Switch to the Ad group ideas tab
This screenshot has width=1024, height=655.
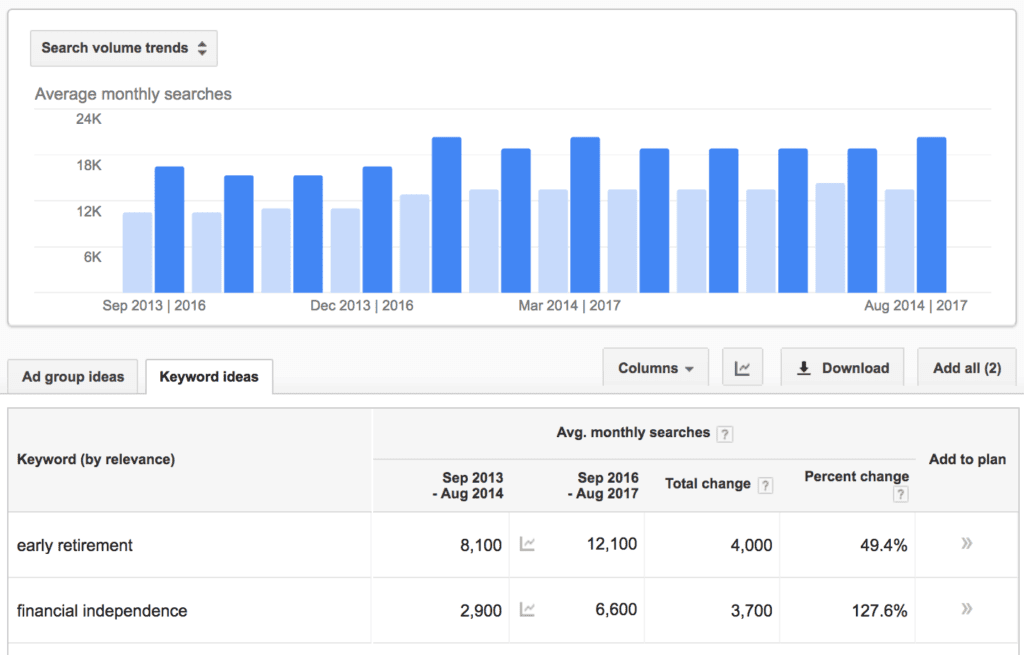tap(72, 376)
